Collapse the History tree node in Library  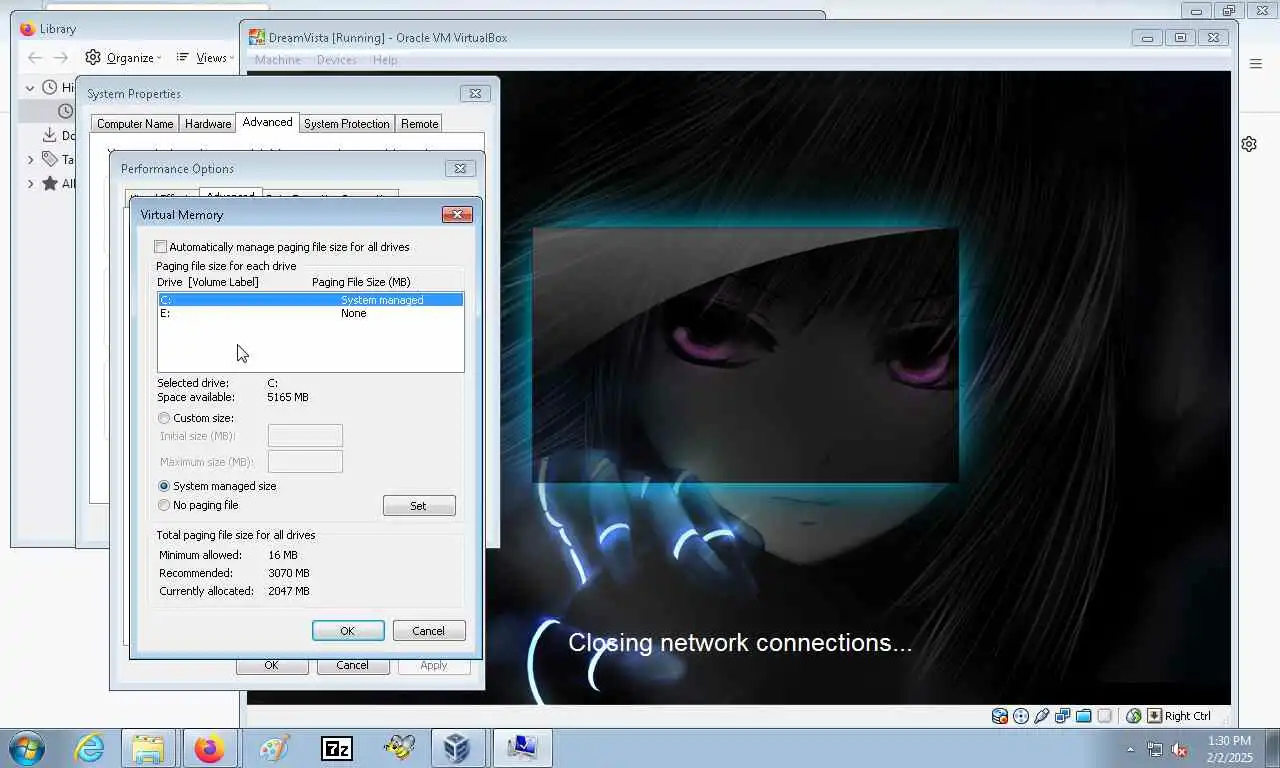pyautogui.click(x=30, y=88)
